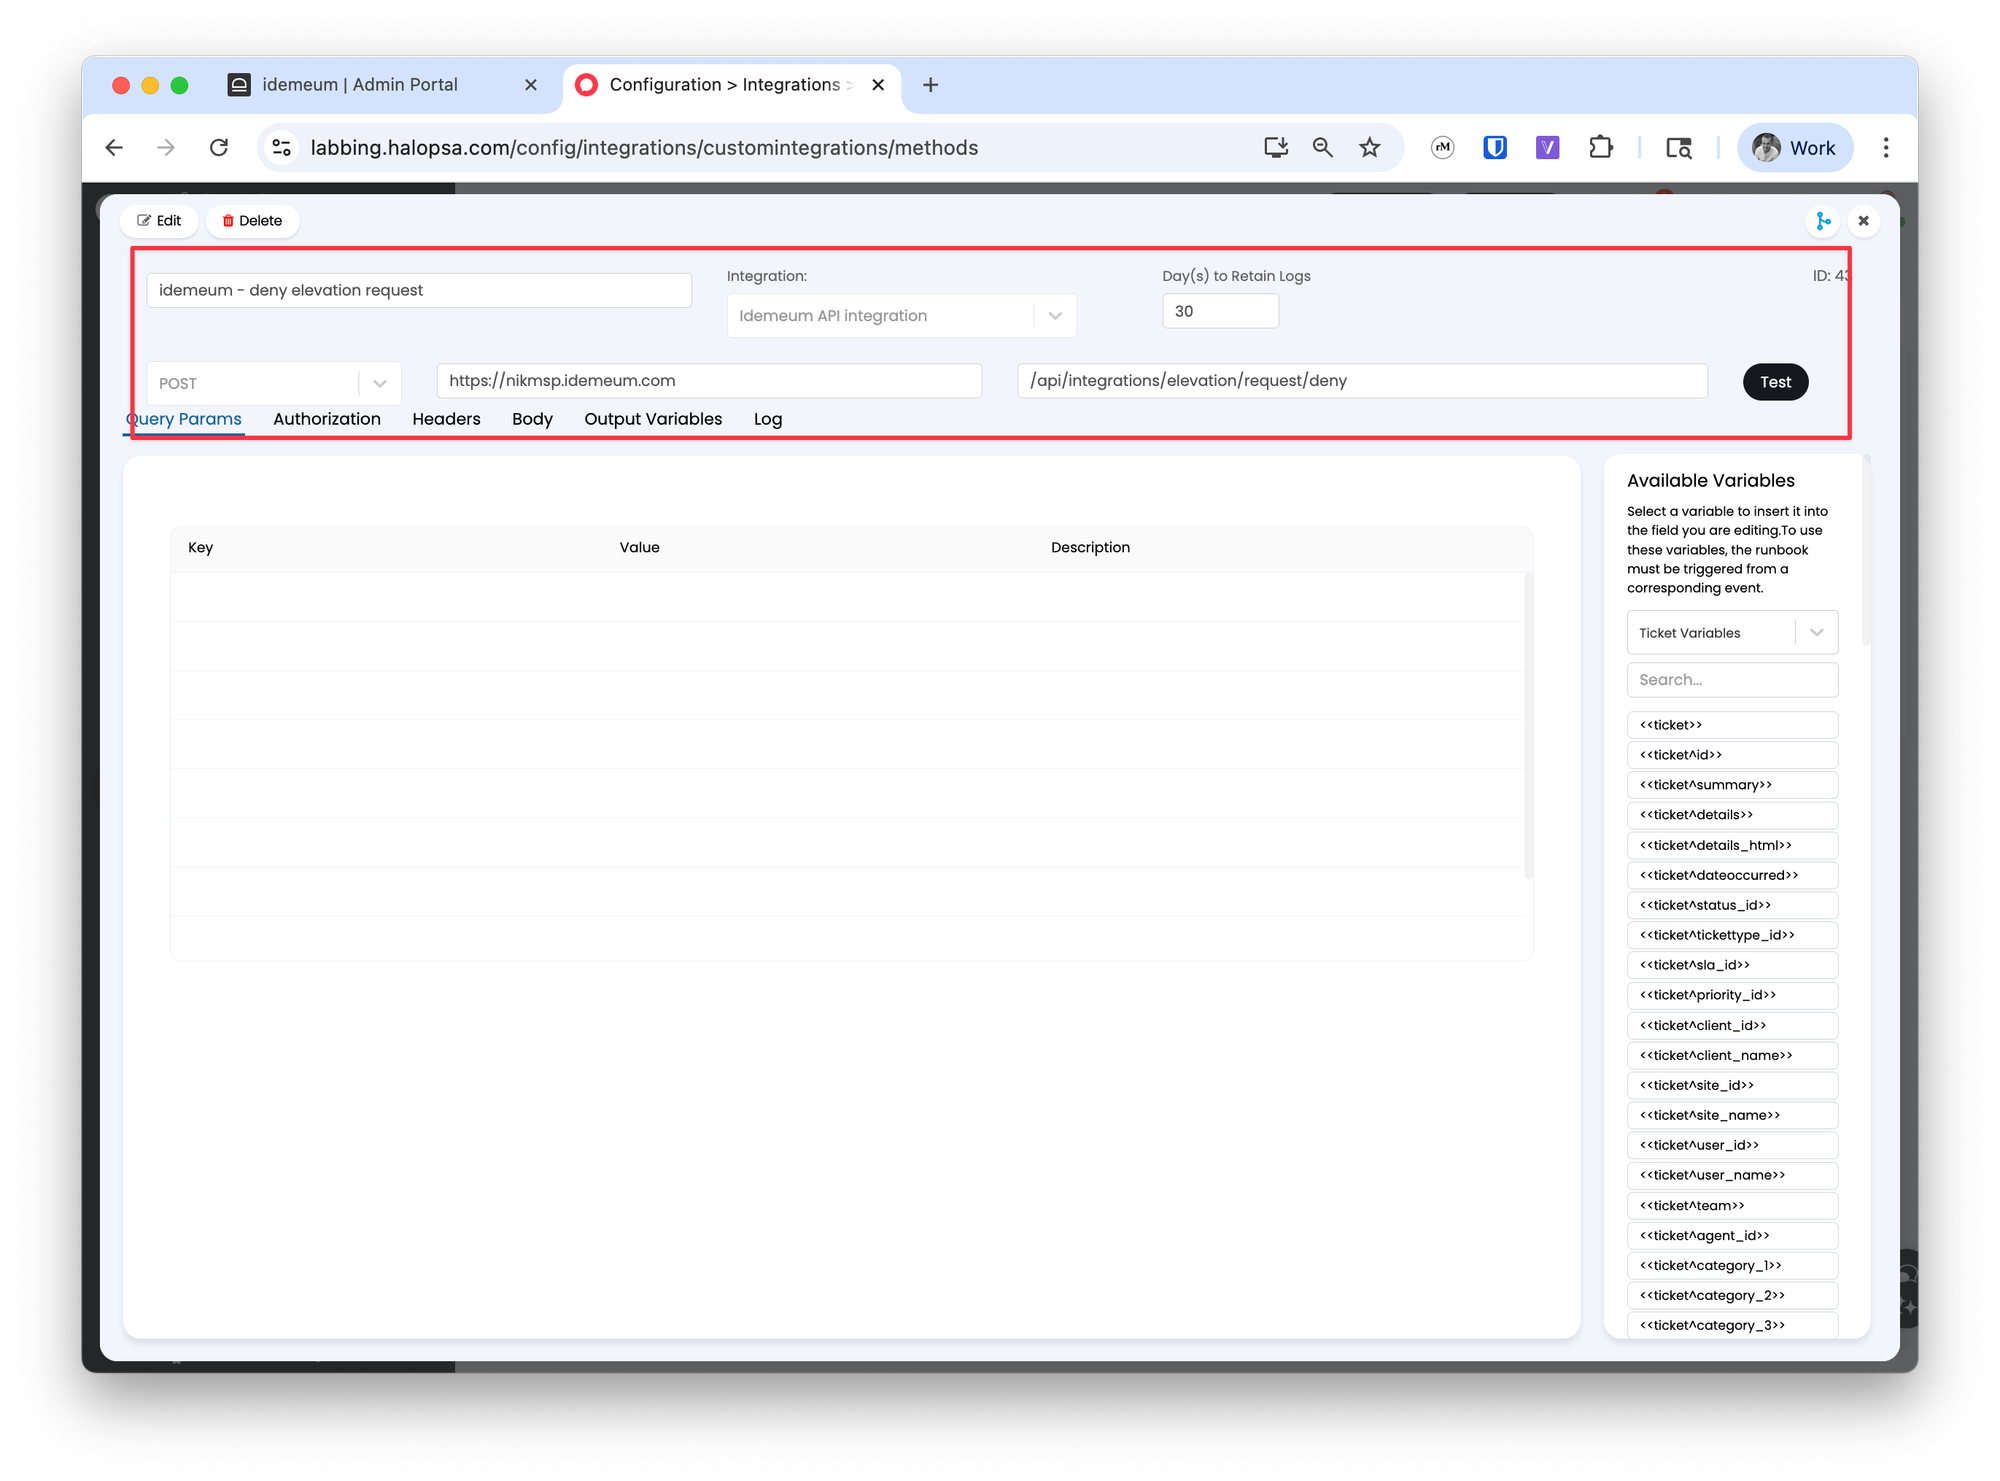Switch to the Authorization tab
The width and height of the screenshot is (2000, 1481).
(x=327, y=419)
